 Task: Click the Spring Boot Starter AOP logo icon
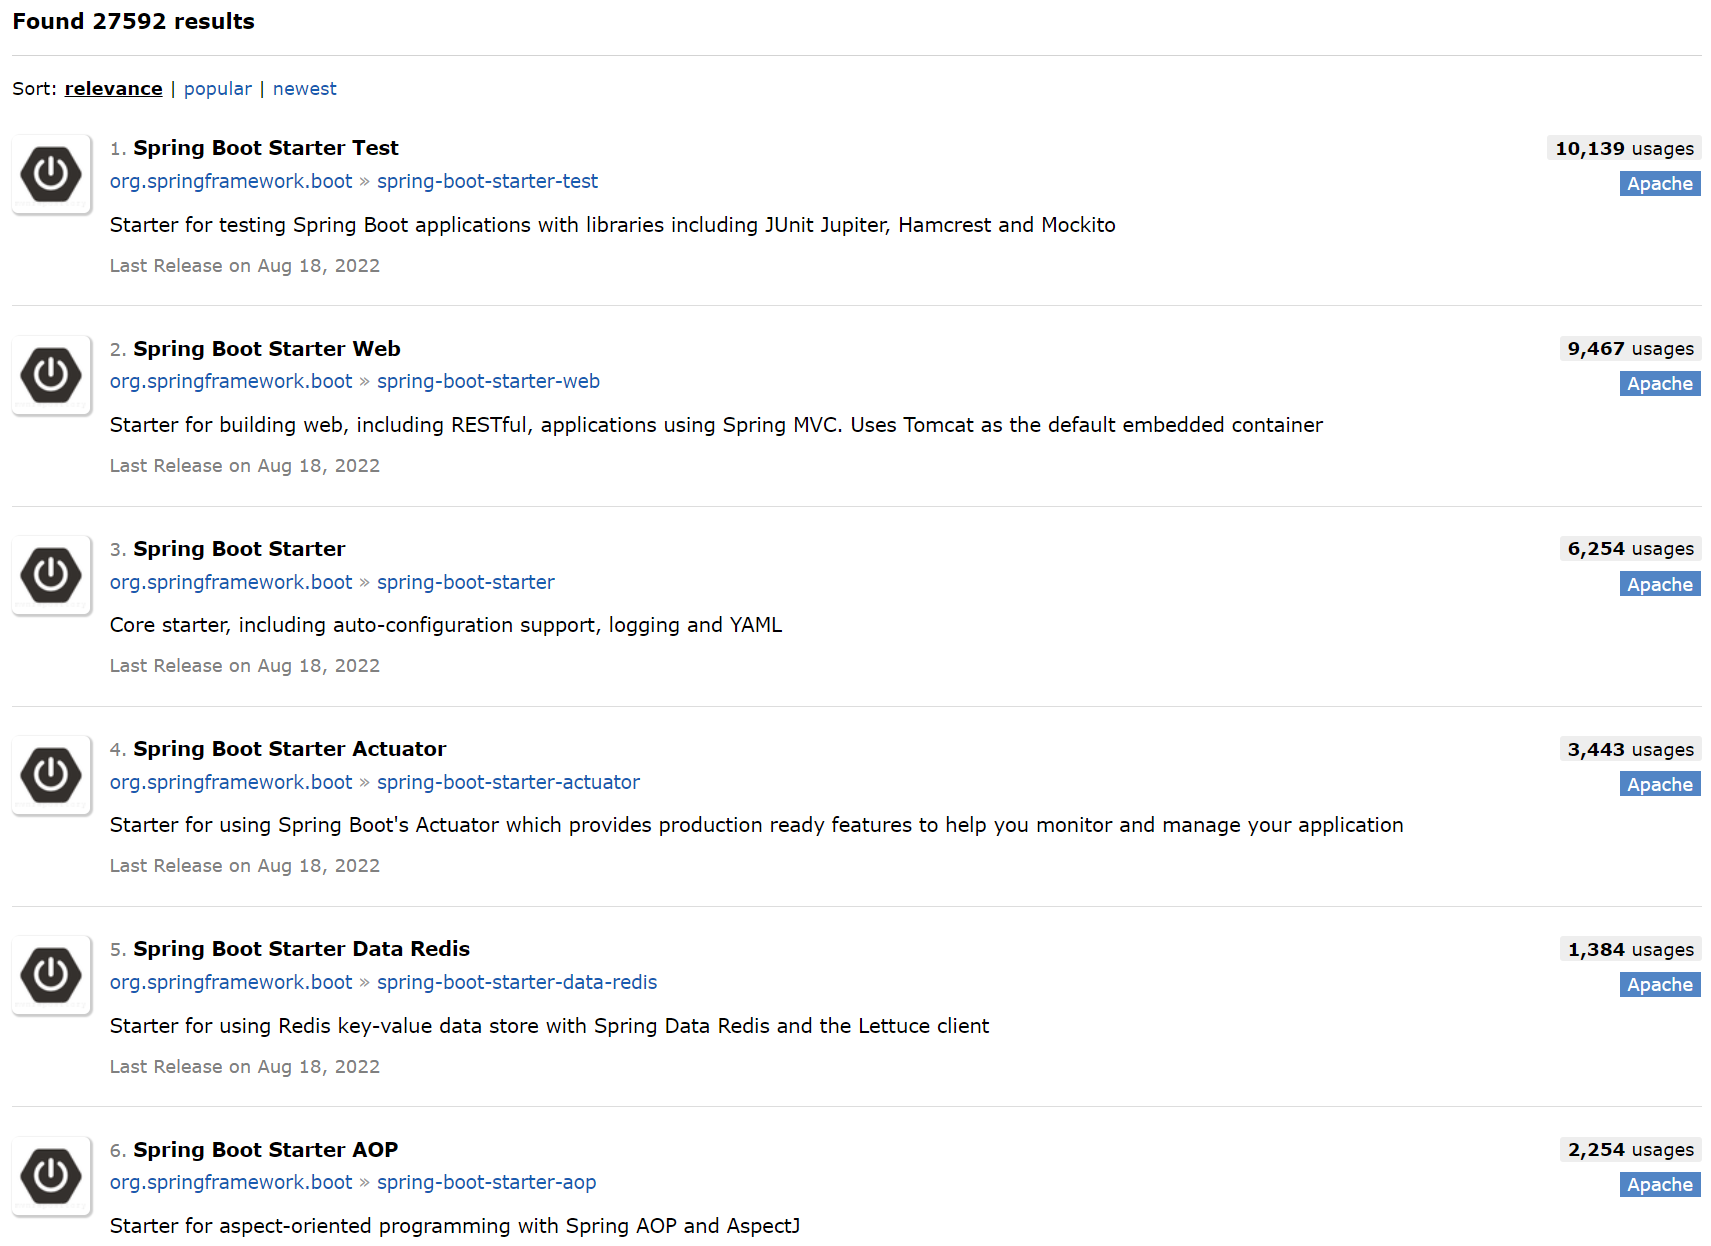51,1176
